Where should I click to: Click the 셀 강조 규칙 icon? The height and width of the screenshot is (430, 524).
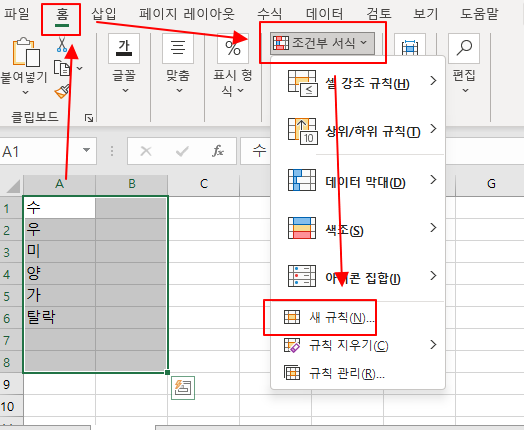pyautogui.click(x=302, y=84)
